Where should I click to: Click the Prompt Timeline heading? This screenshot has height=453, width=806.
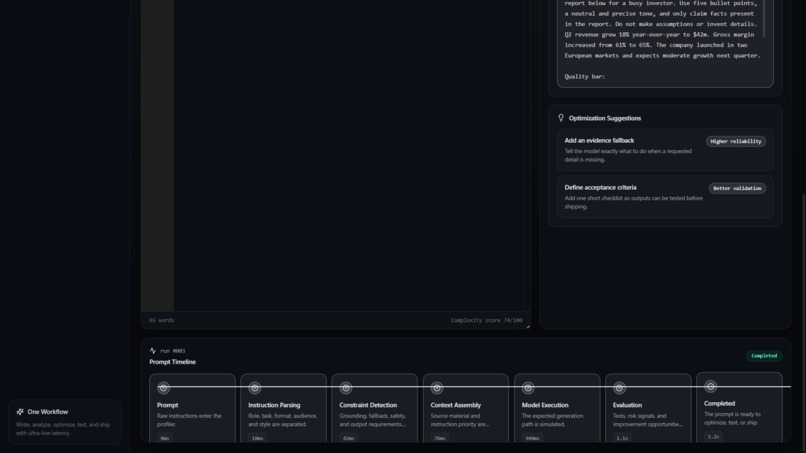173,362
